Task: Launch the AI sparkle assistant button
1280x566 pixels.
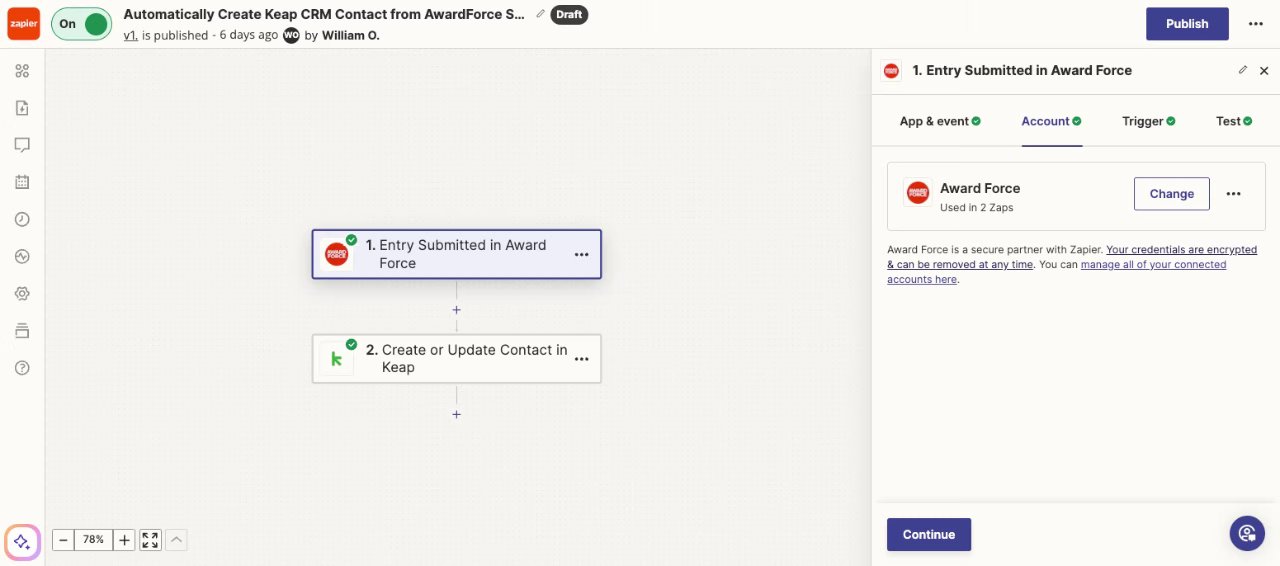Action: coord(22,541)
